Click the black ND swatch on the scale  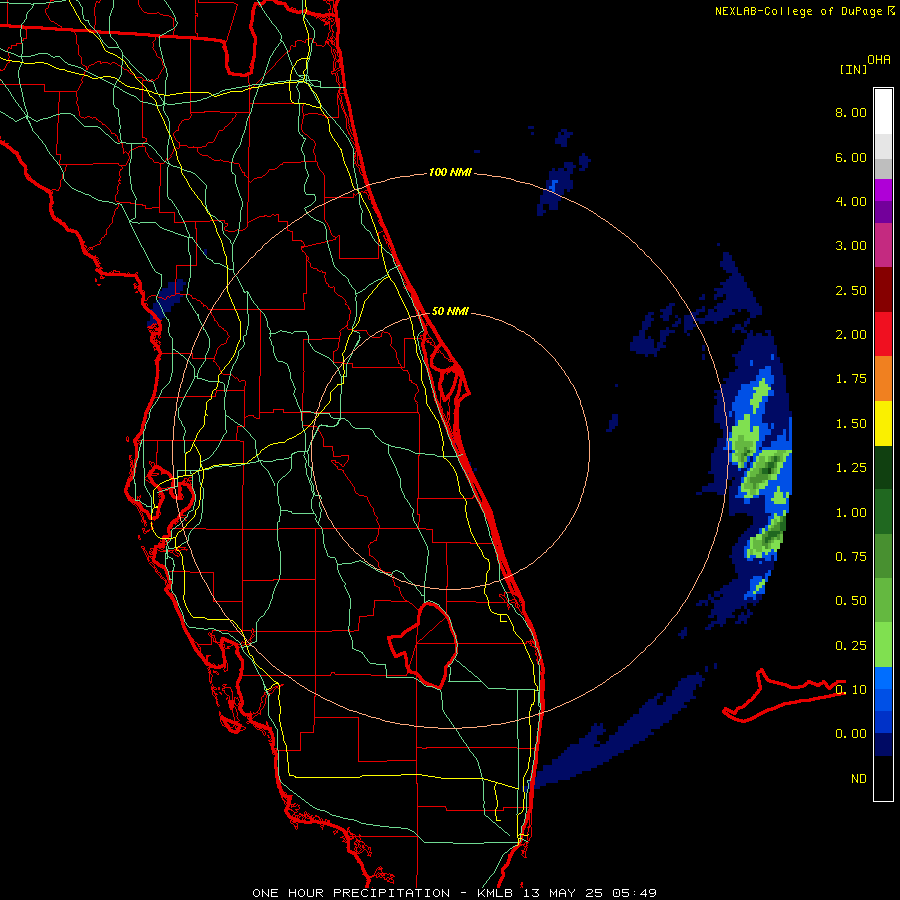click(x=883, y=778)
